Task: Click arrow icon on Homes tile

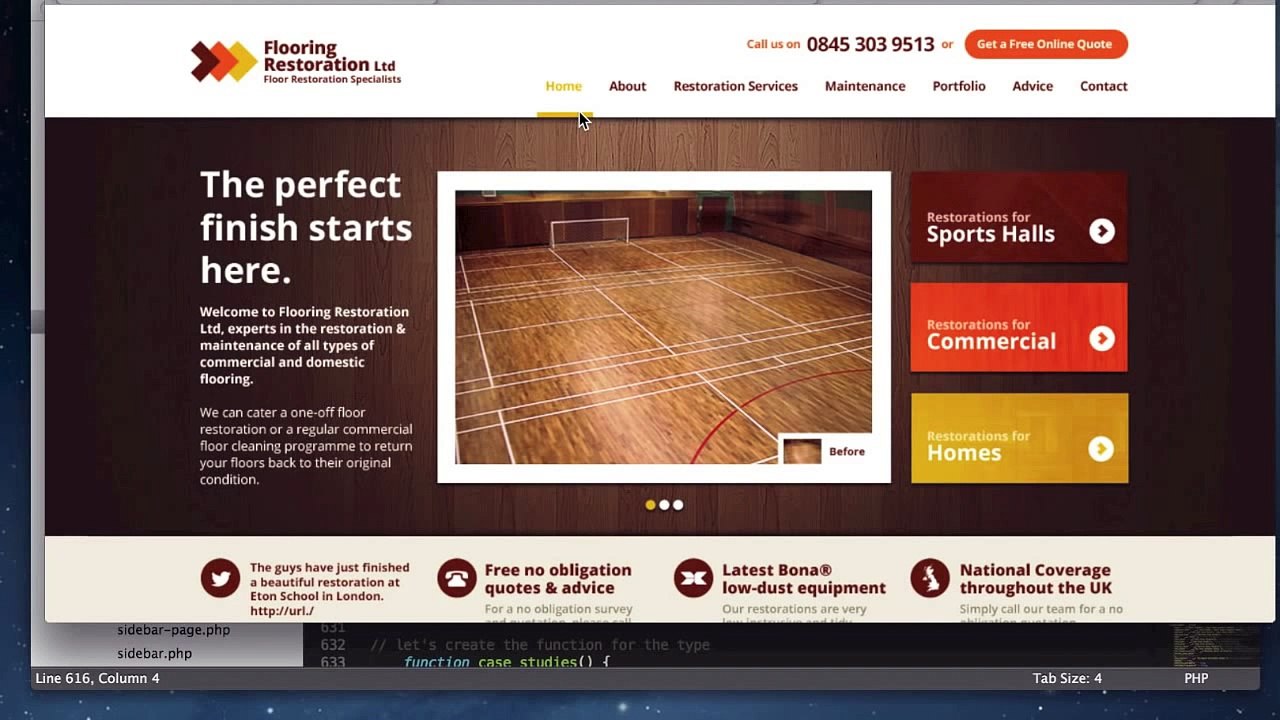Action: tap(1101, 449)
